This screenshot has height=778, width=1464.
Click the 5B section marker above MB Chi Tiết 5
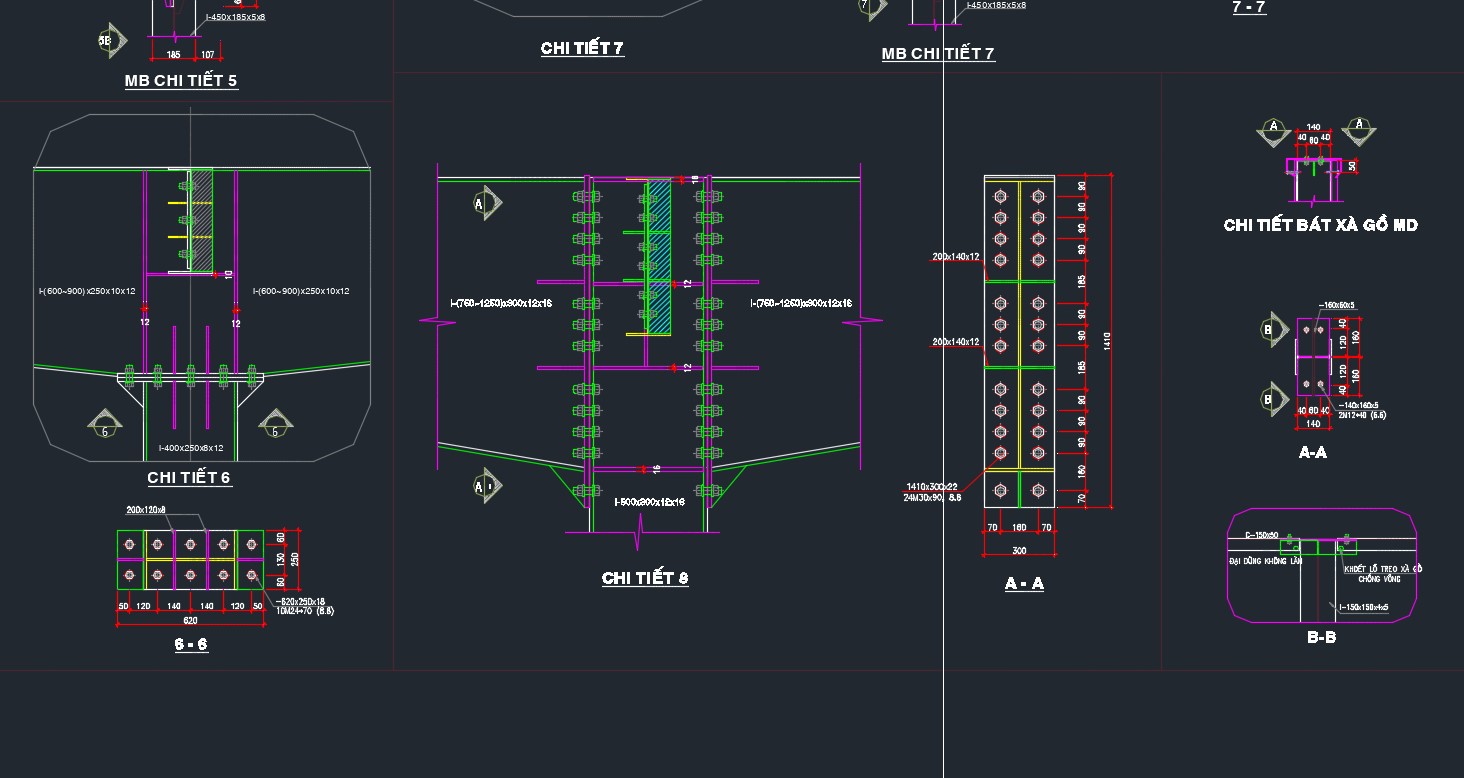point(109,41)
